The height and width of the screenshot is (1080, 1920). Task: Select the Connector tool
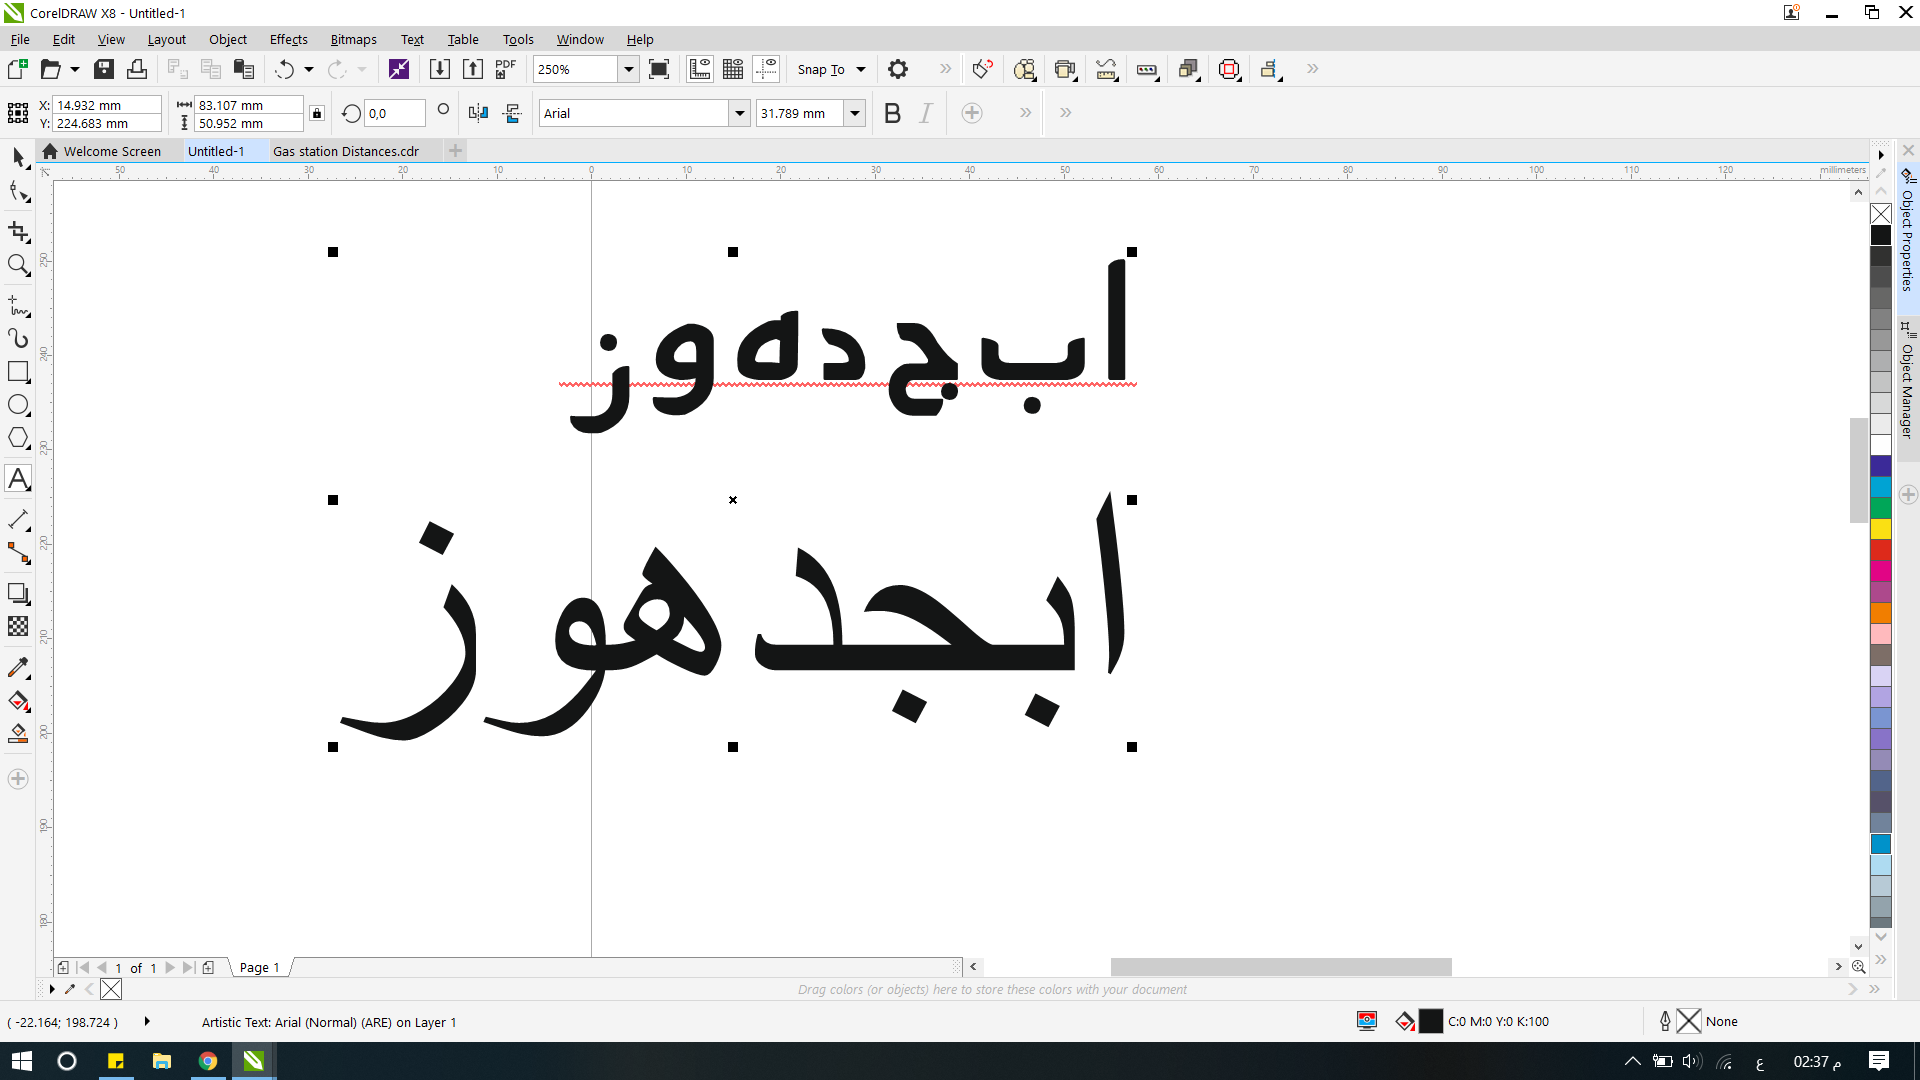(x=18, y=553)
